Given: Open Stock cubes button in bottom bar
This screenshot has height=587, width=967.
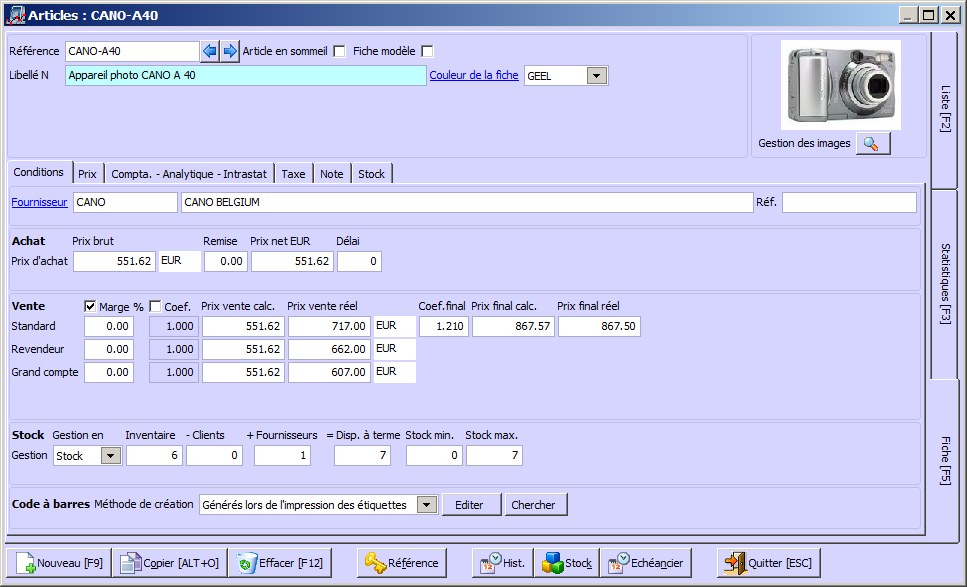Looking at the screenshot, I should pos(567,563).
